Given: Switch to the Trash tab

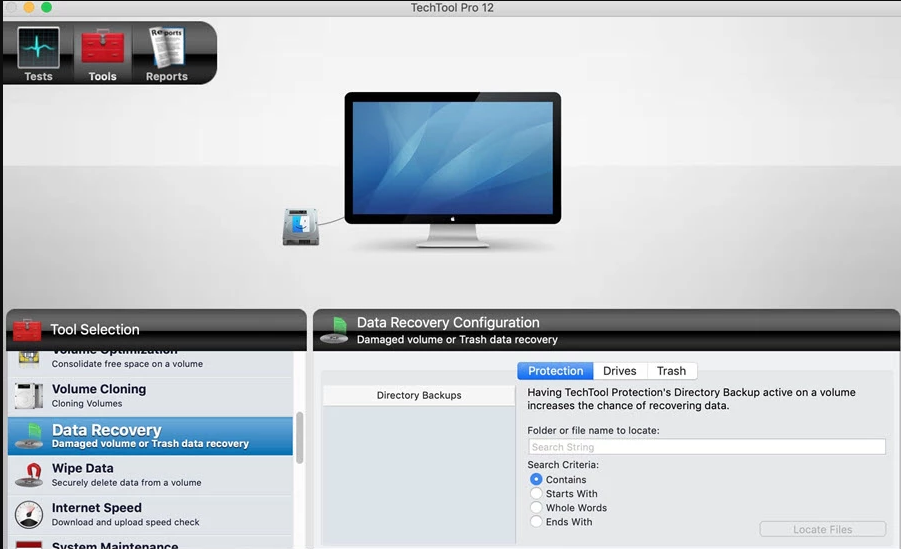Looking at the screenshot, I should [x=672, y=371].
